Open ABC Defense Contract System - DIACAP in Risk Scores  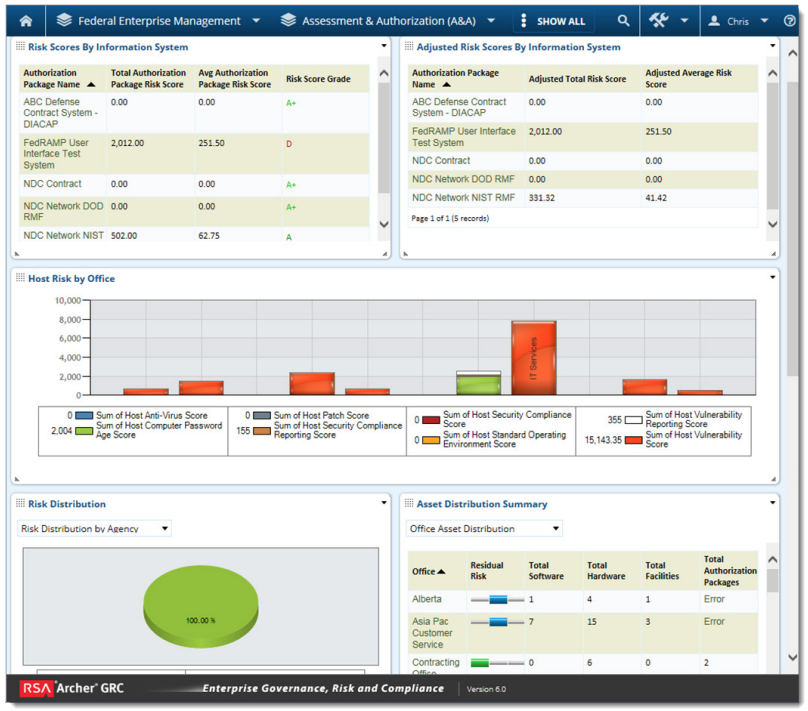pos(60,113)
